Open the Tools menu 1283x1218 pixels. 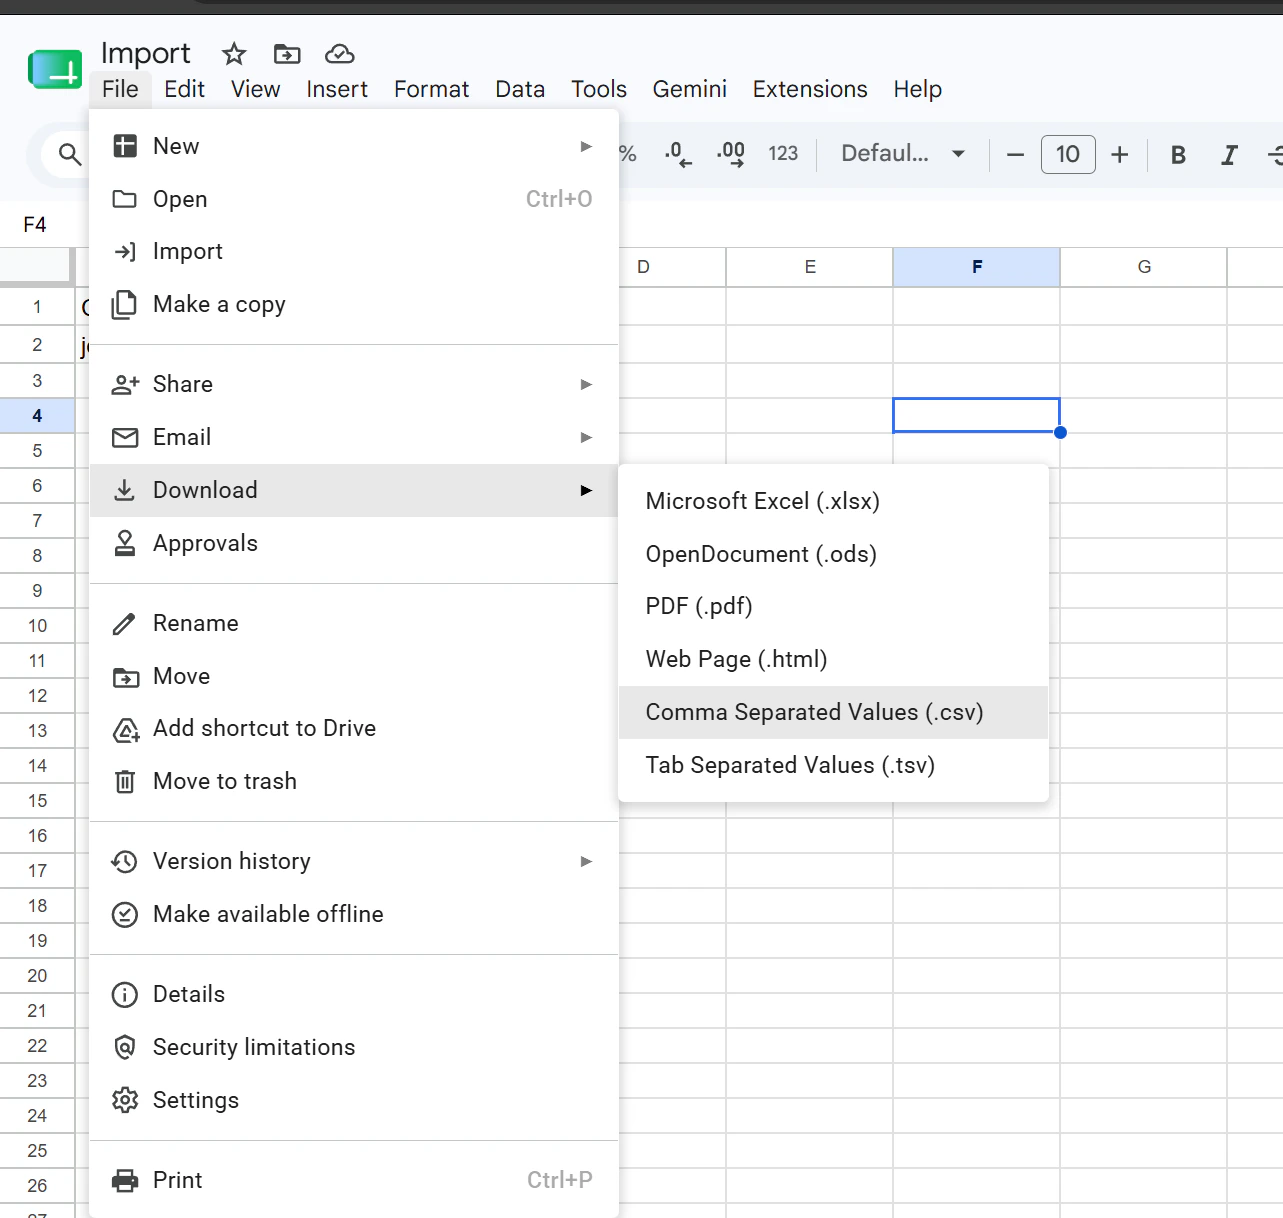click(599, 89)
